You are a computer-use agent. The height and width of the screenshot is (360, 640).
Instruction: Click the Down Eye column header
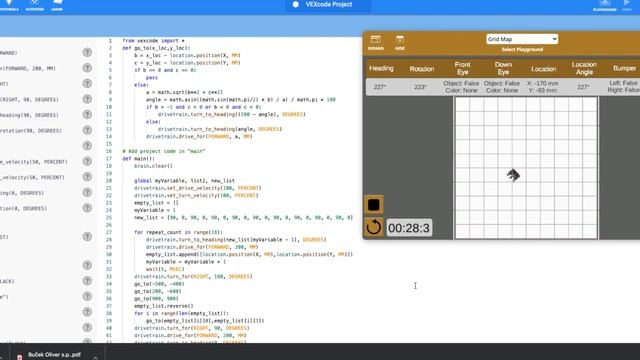click(503, 68)
